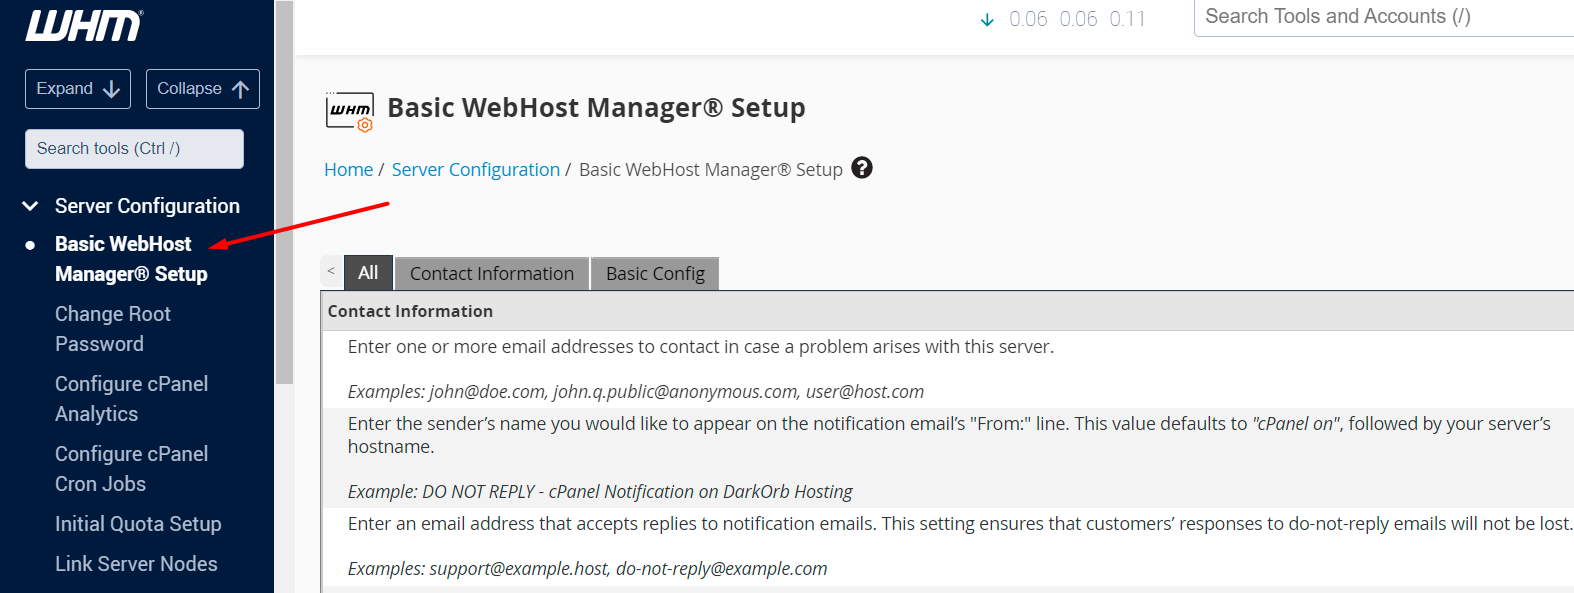Focus the sidebar Search tools field
The height and width of the screenshot is (593, 1574).
pos(134,149)
